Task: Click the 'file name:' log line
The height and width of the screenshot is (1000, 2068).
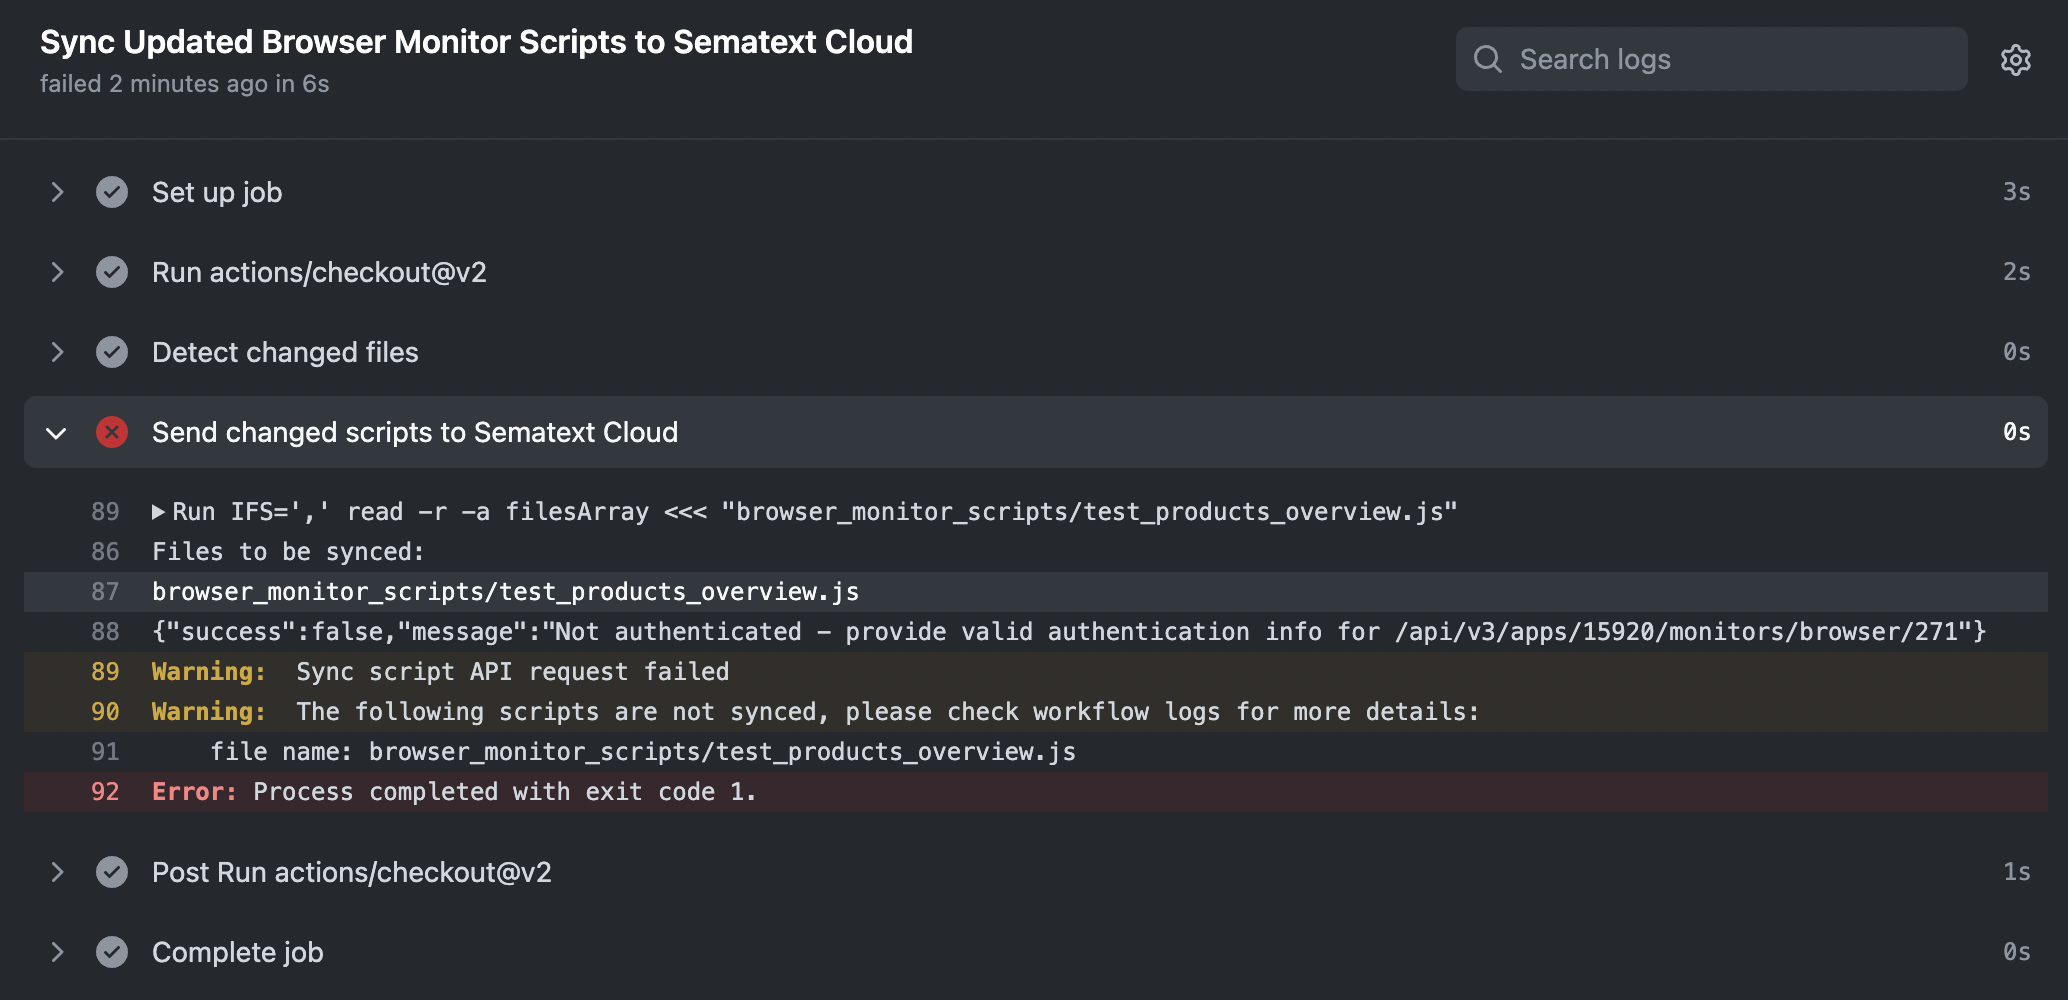Action: click(643, 752)
